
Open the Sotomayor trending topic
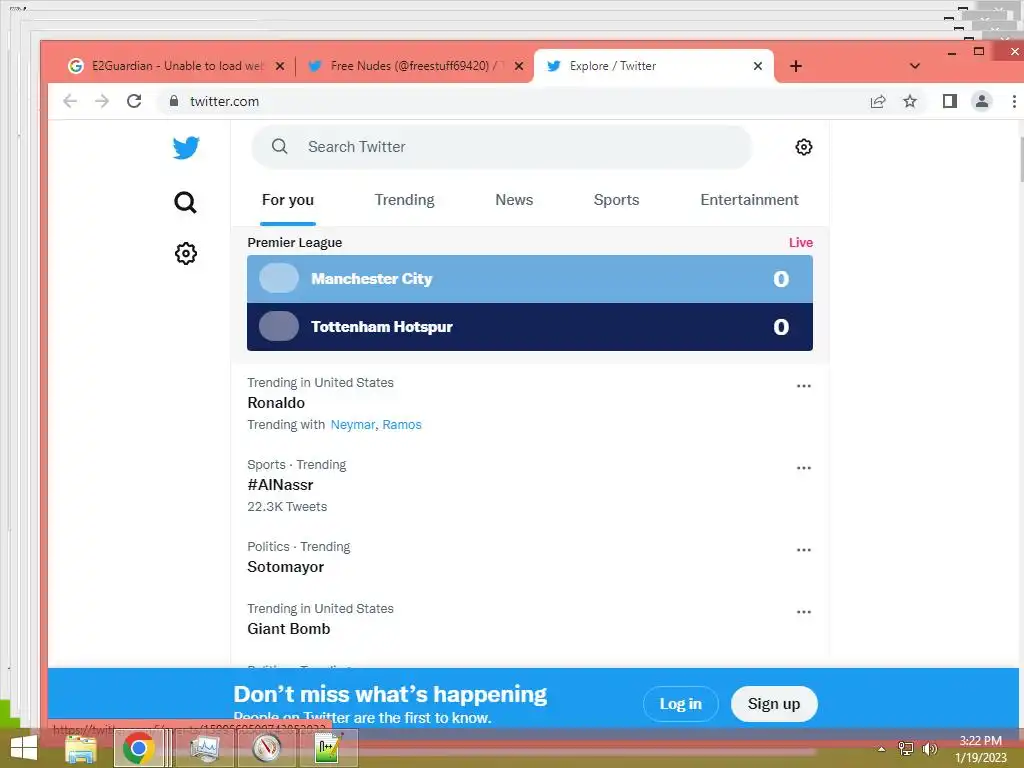pyautogui.click(x=285, y=567)
